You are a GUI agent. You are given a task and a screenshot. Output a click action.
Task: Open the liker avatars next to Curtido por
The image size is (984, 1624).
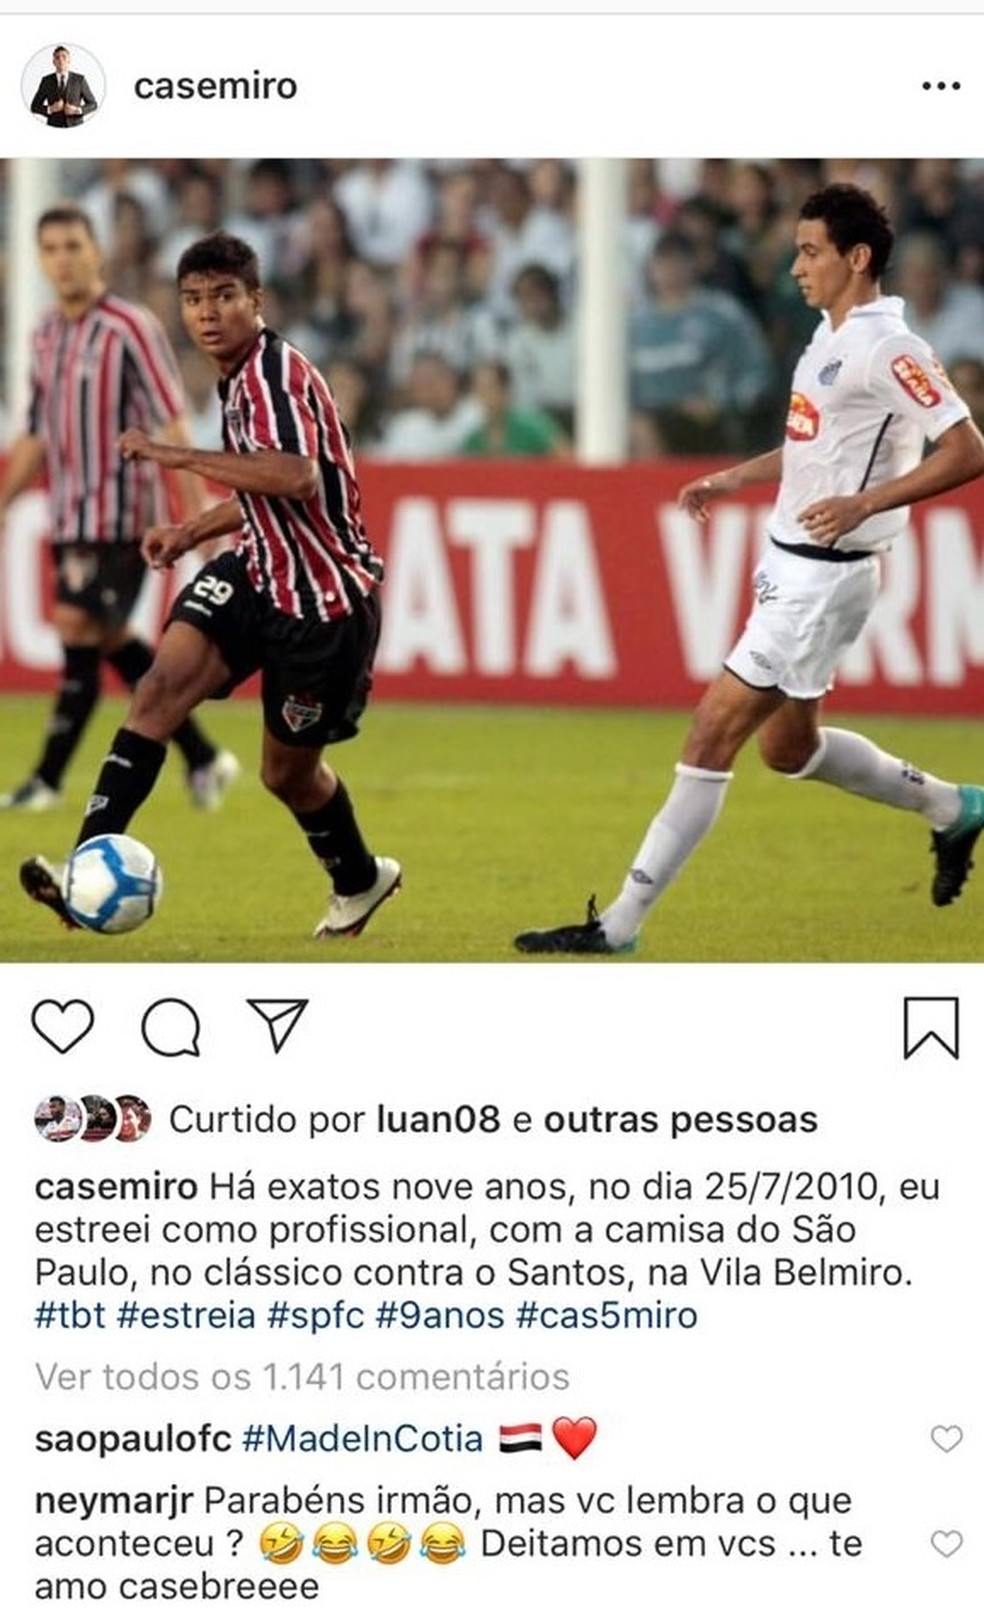click(93, 1119)
